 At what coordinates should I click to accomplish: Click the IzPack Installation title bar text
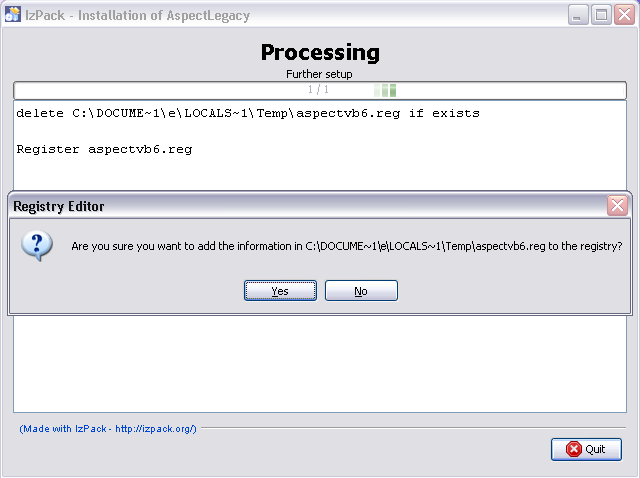[137, 16]
